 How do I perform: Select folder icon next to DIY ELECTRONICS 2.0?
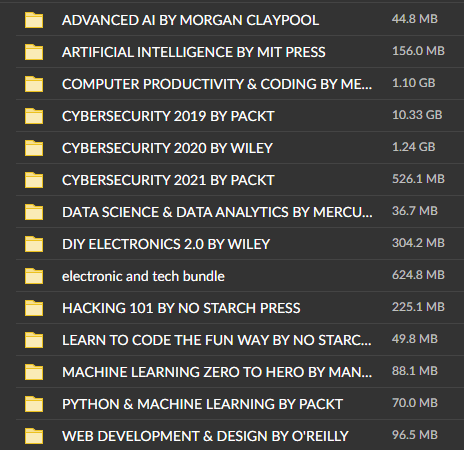click(34, 244)
